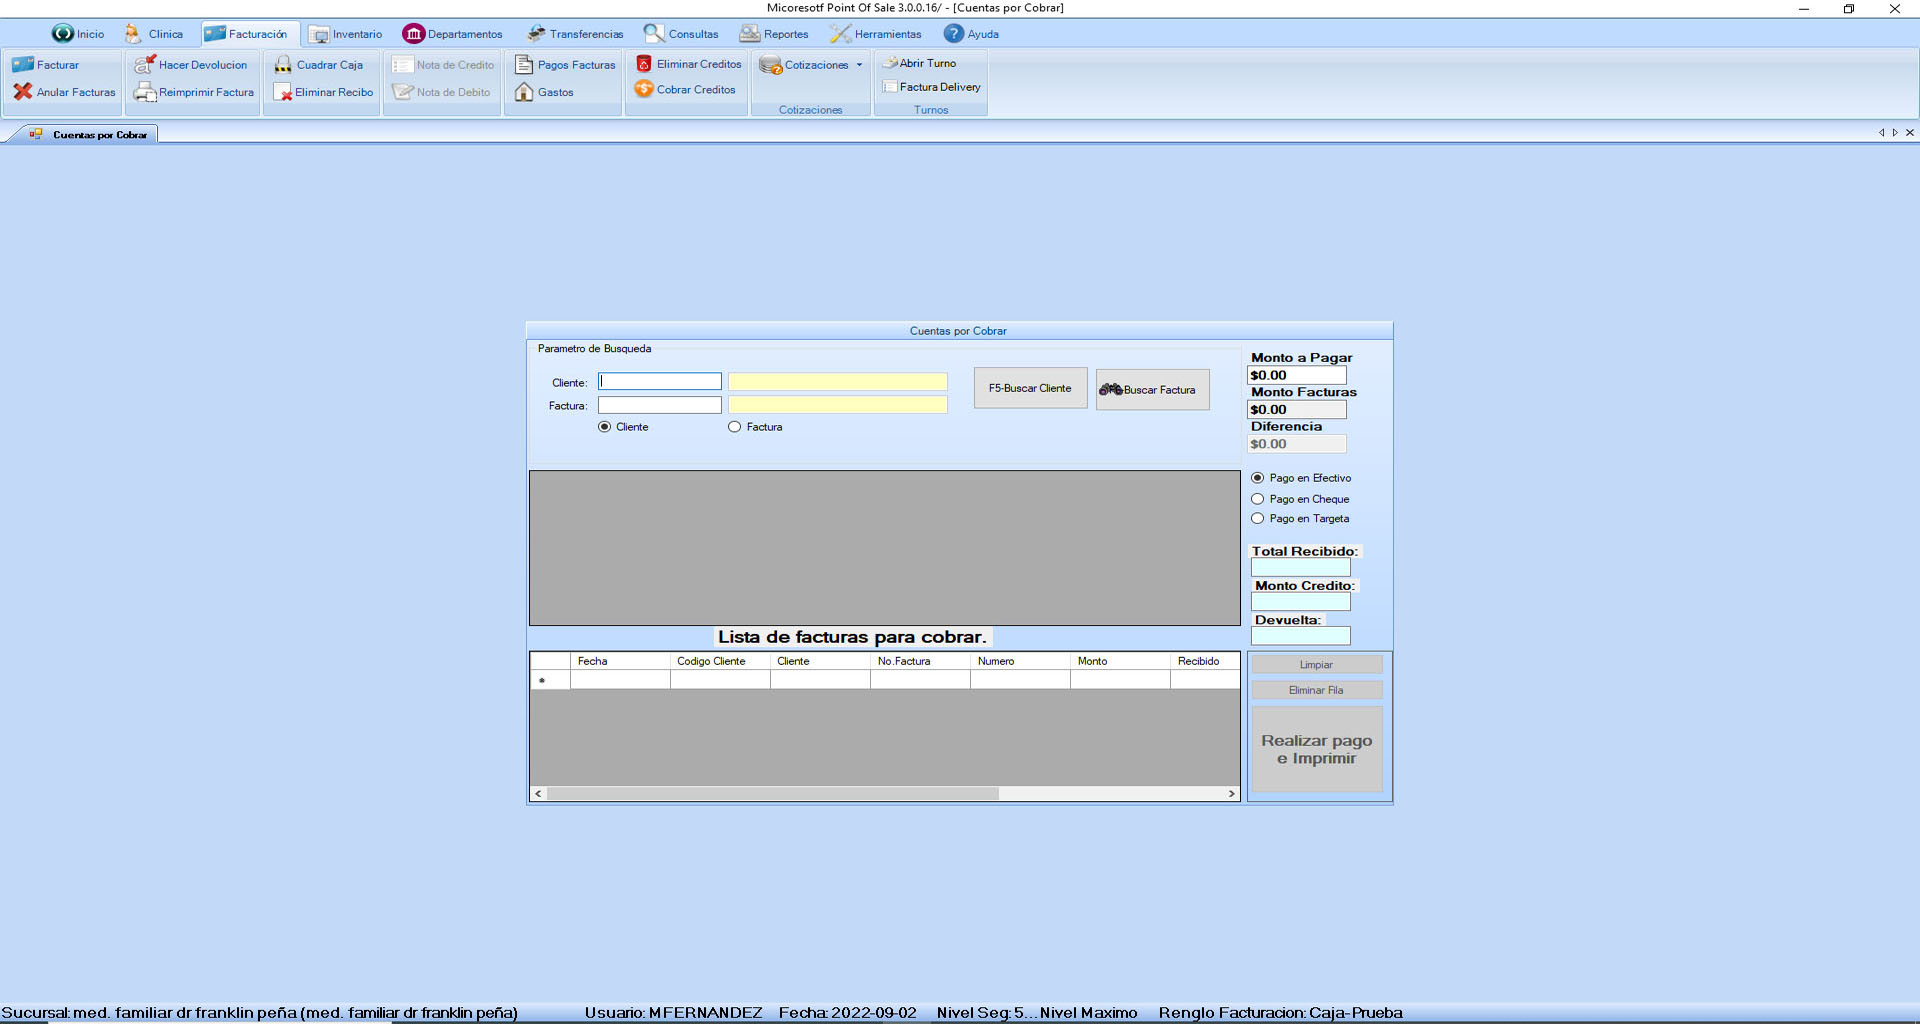Click the Monto Credito field
The height and width of the screenshot is (1024, 1920).
(x=1301, y=602)
